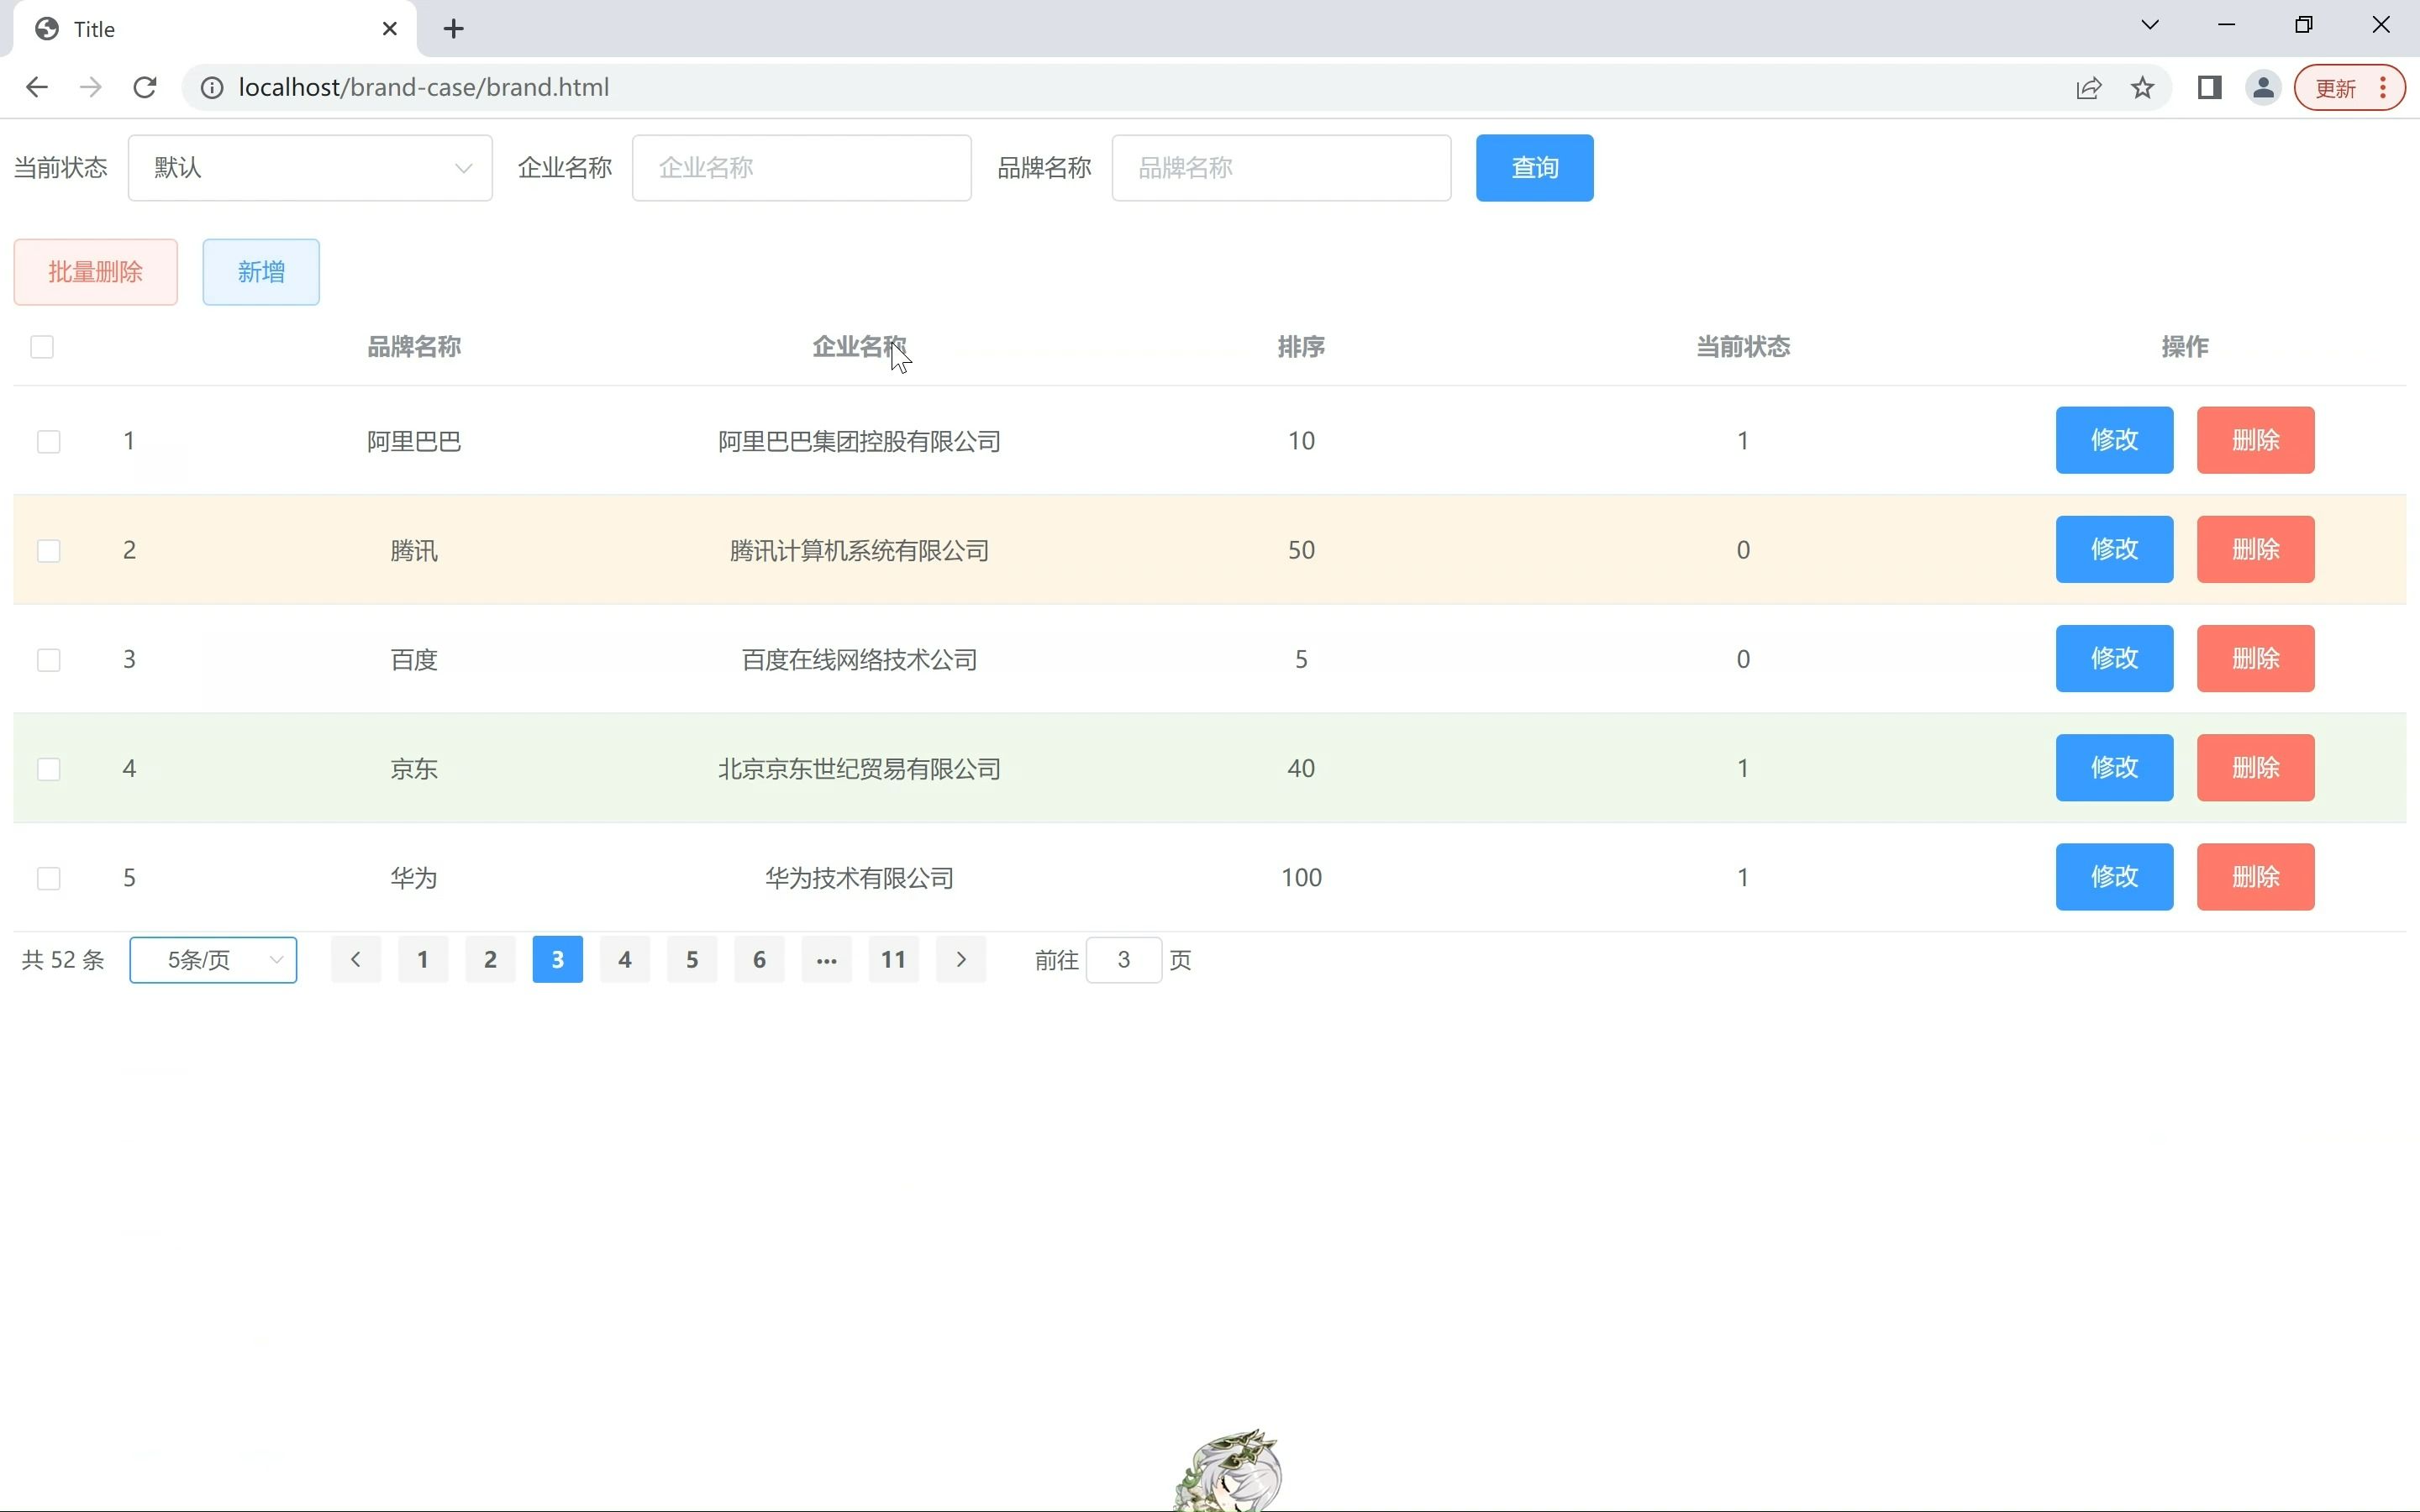The image size is (2420, 1512).
Task: Click the 当前状态 column header
Action: pyautogui.click(x=1743, y=347)
